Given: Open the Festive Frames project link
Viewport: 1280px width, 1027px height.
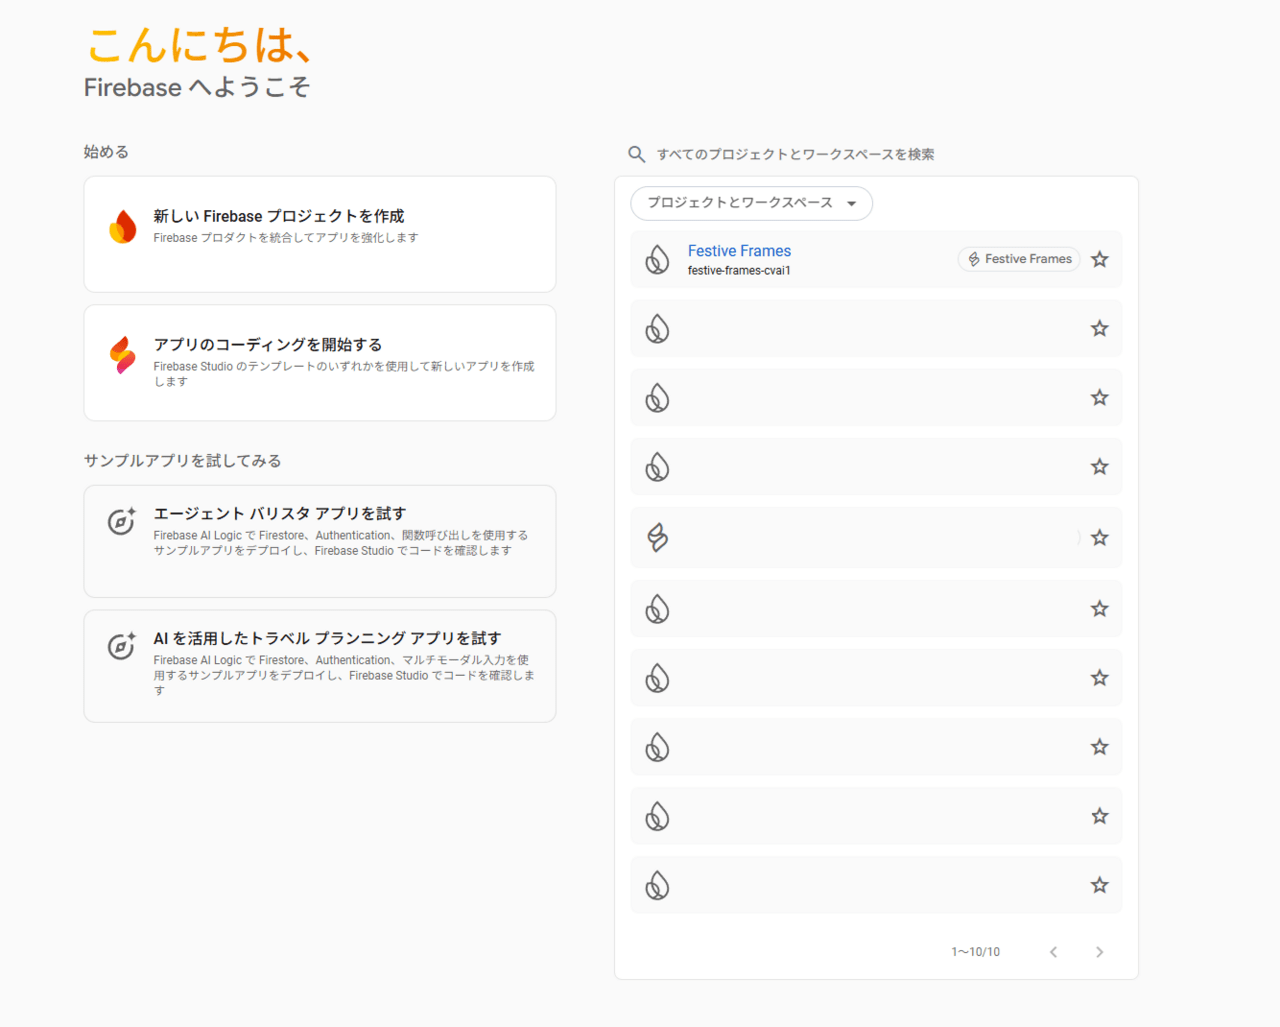Looking at the screenshot, I should (739, 251).
